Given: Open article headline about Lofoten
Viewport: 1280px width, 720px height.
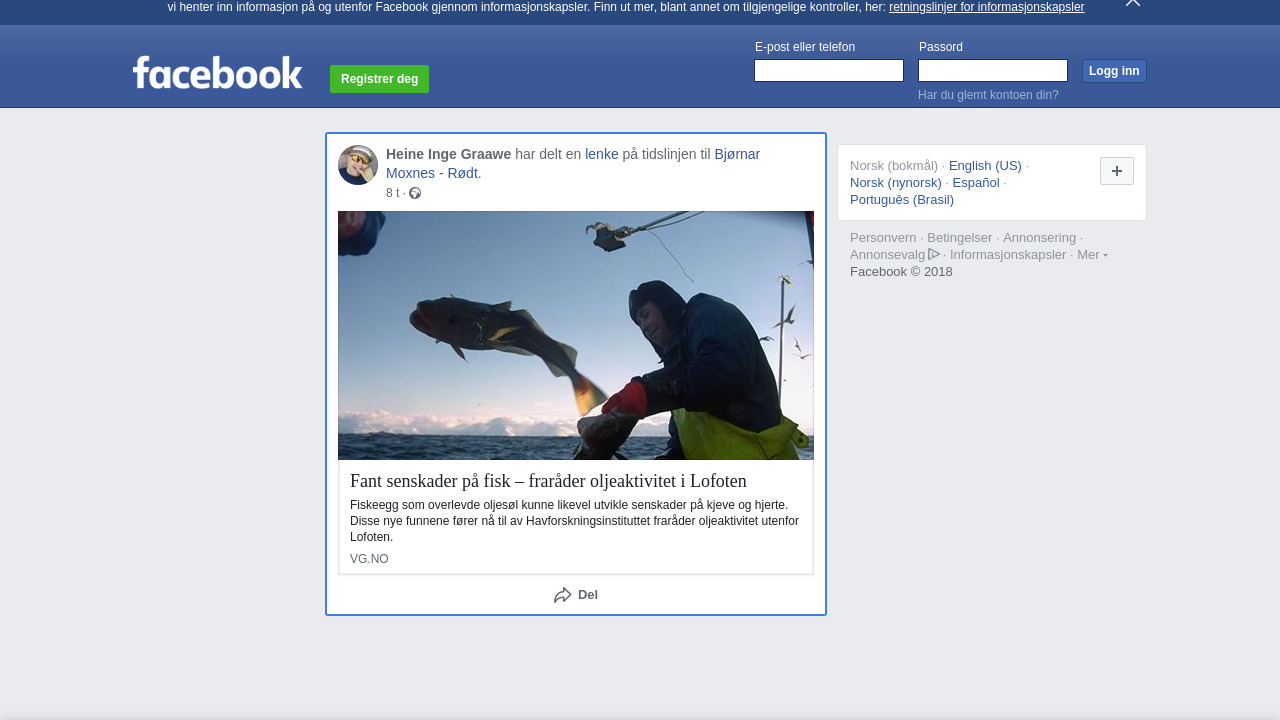Looking at the screenshot, I should (548, 481).
